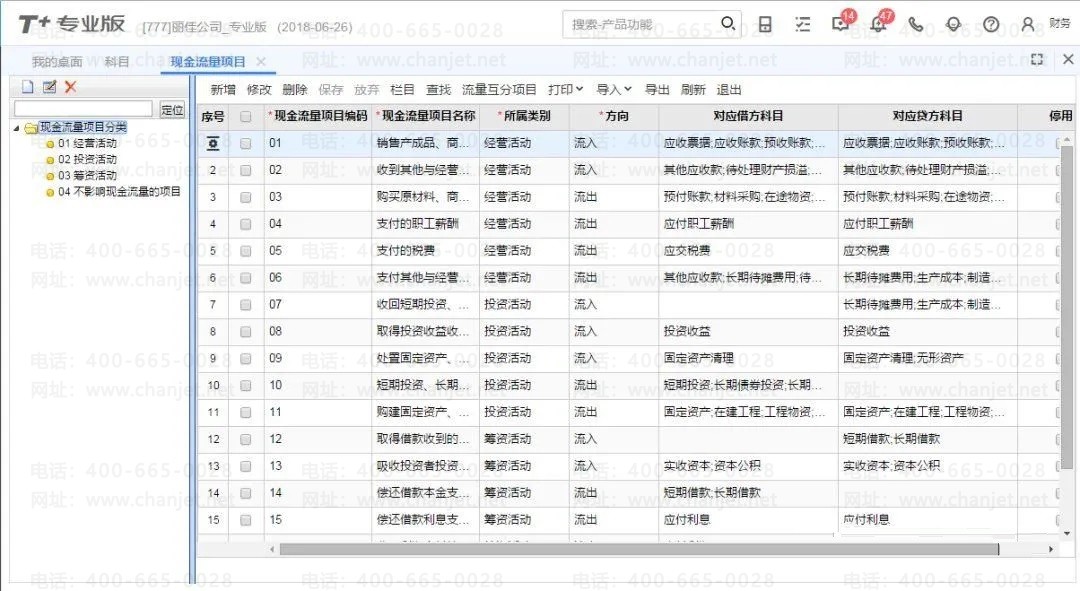1080x591 pixels.
Task: Click the 财务 user label
Action: [x=1060, y=23]
